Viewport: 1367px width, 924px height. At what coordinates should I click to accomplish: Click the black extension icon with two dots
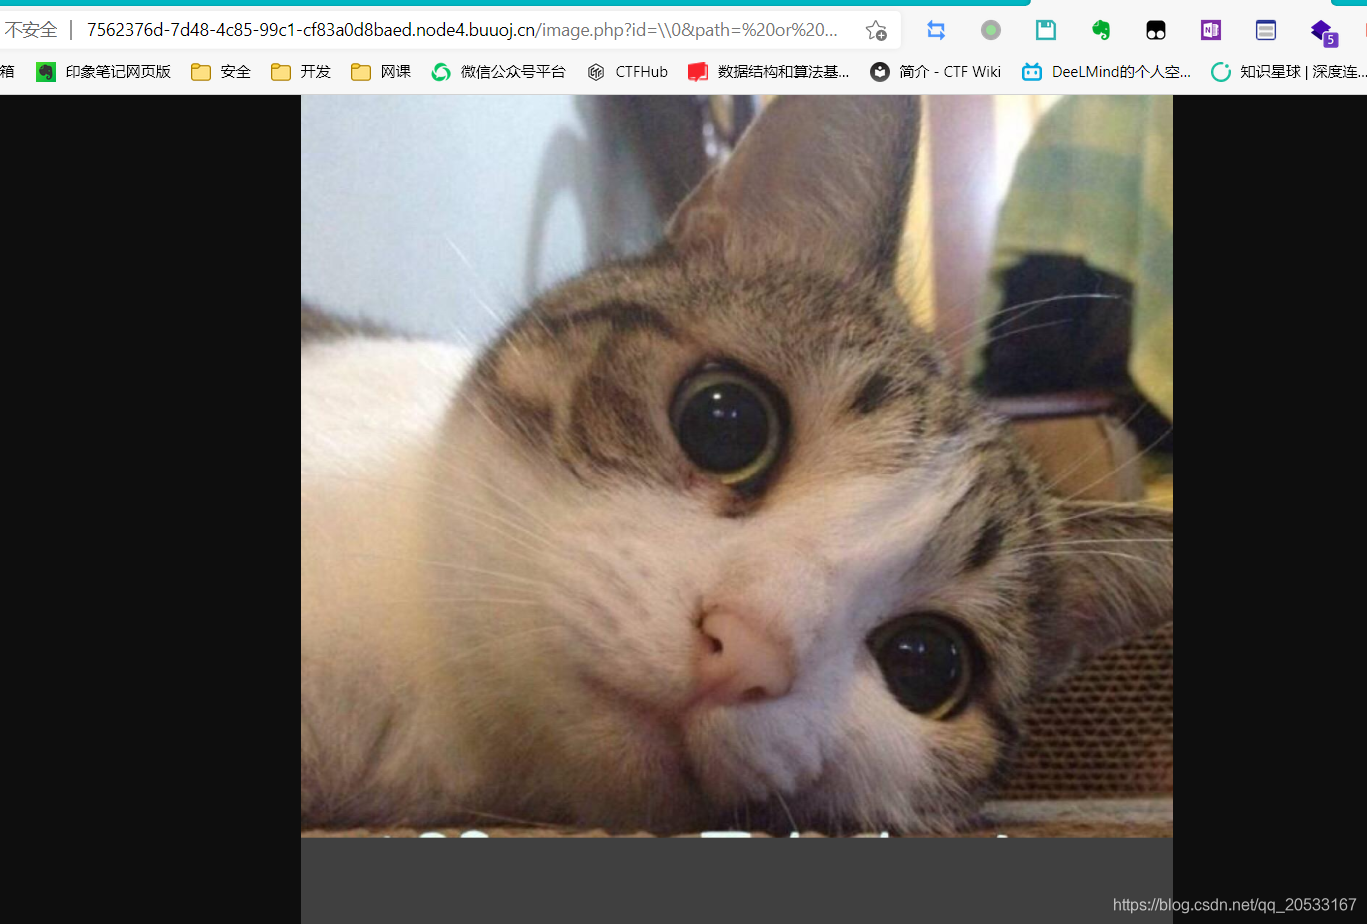(x=1156, y=30)
